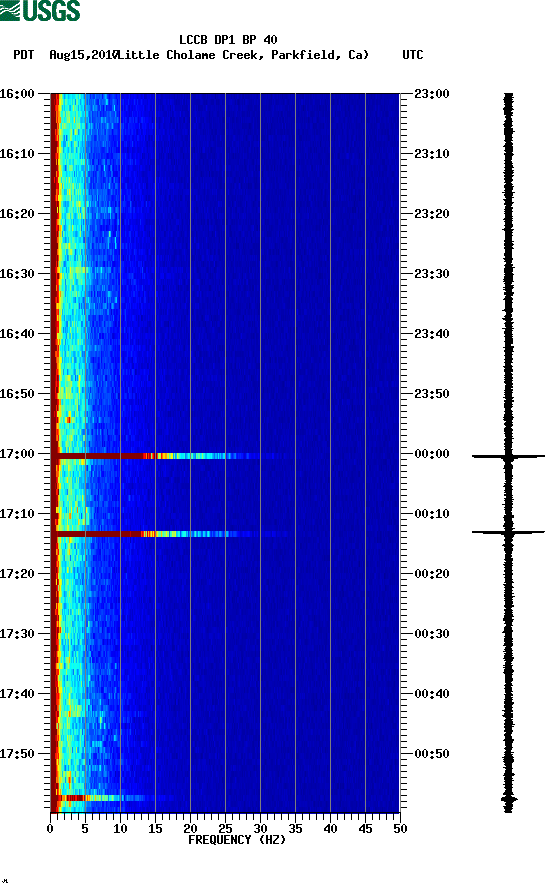Click the '10' frequency axis label

[x=120, y=829]
